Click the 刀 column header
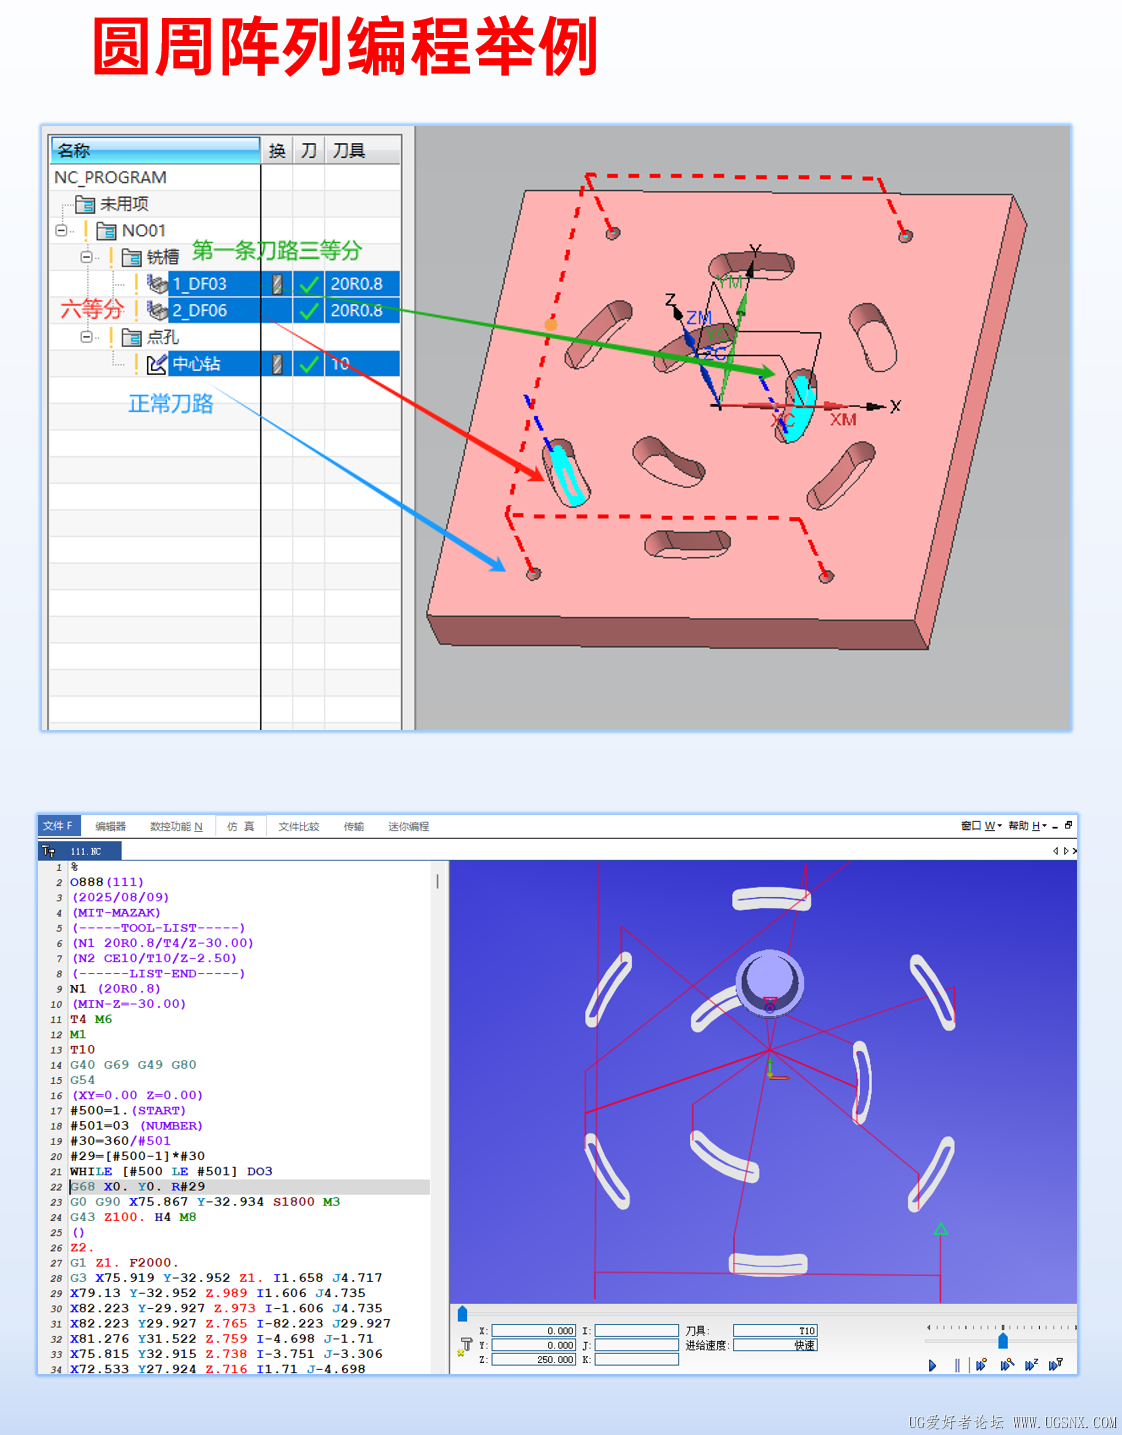The image size is (1122, 1435). [x=309, y=150]
